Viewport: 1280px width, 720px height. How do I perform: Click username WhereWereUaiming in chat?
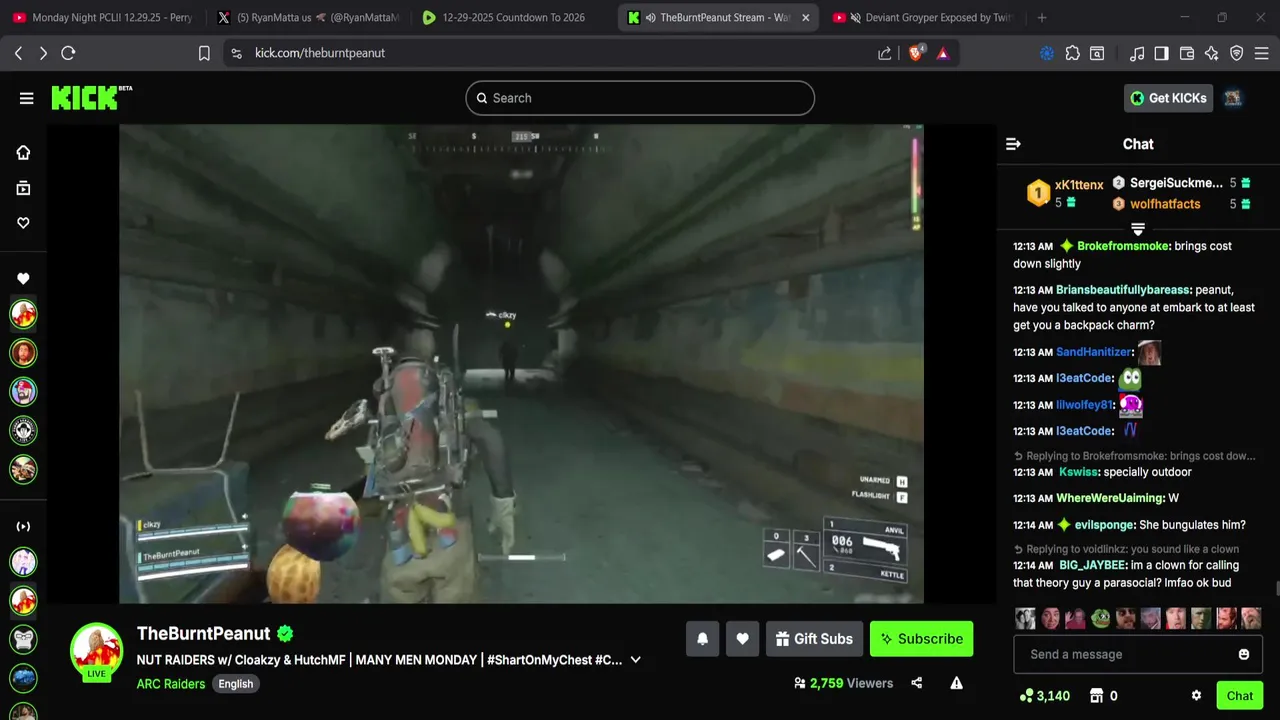(x=1110, y=498)
